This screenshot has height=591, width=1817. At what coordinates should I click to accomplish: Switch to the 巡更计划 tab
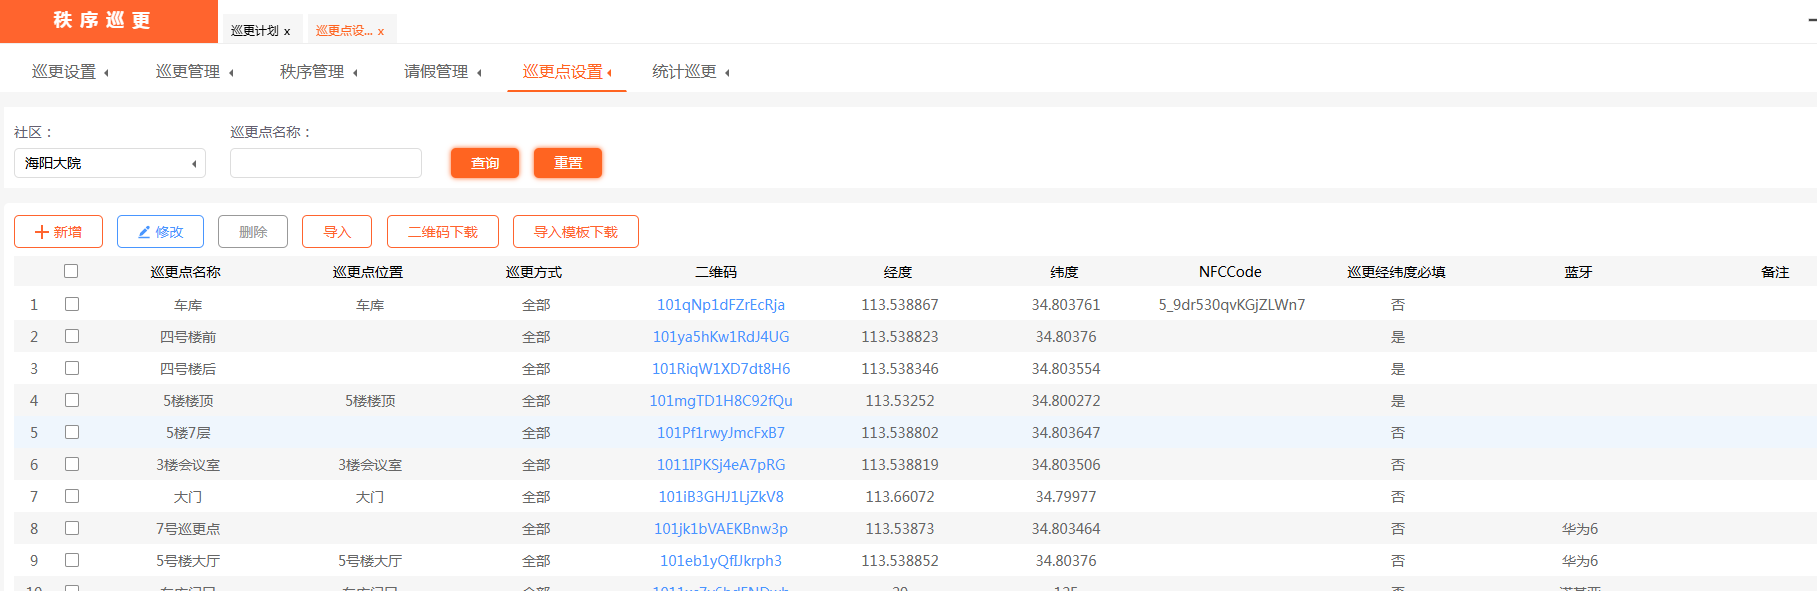(254, 31)
